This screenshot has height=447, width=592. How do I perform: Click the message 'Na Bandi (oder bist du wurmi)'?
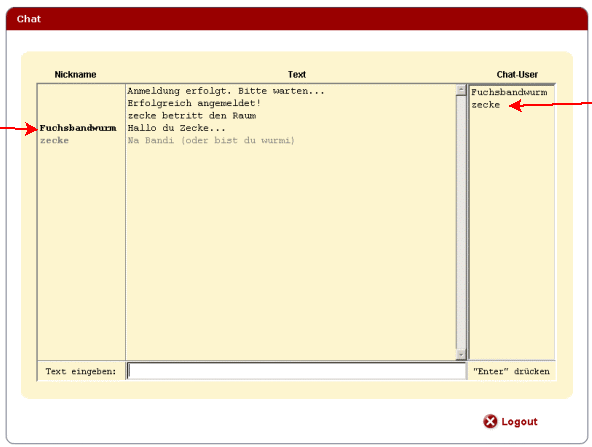pyautogui.click(x=211, y=140)
